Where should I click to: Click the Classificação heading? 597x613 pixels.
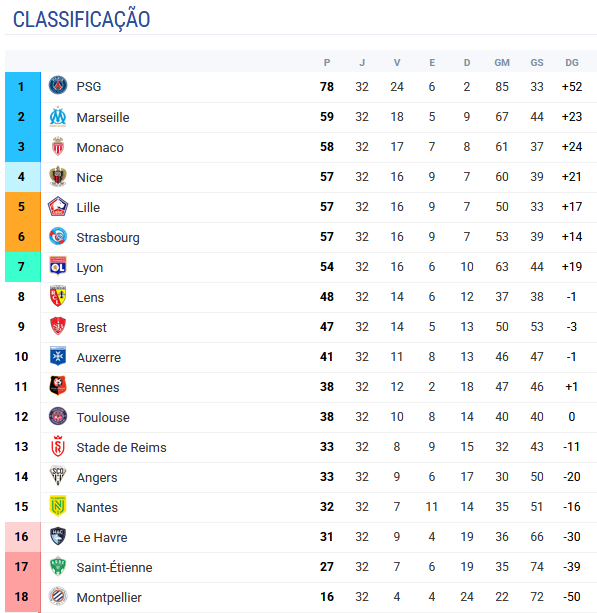(x=81, y=19)
